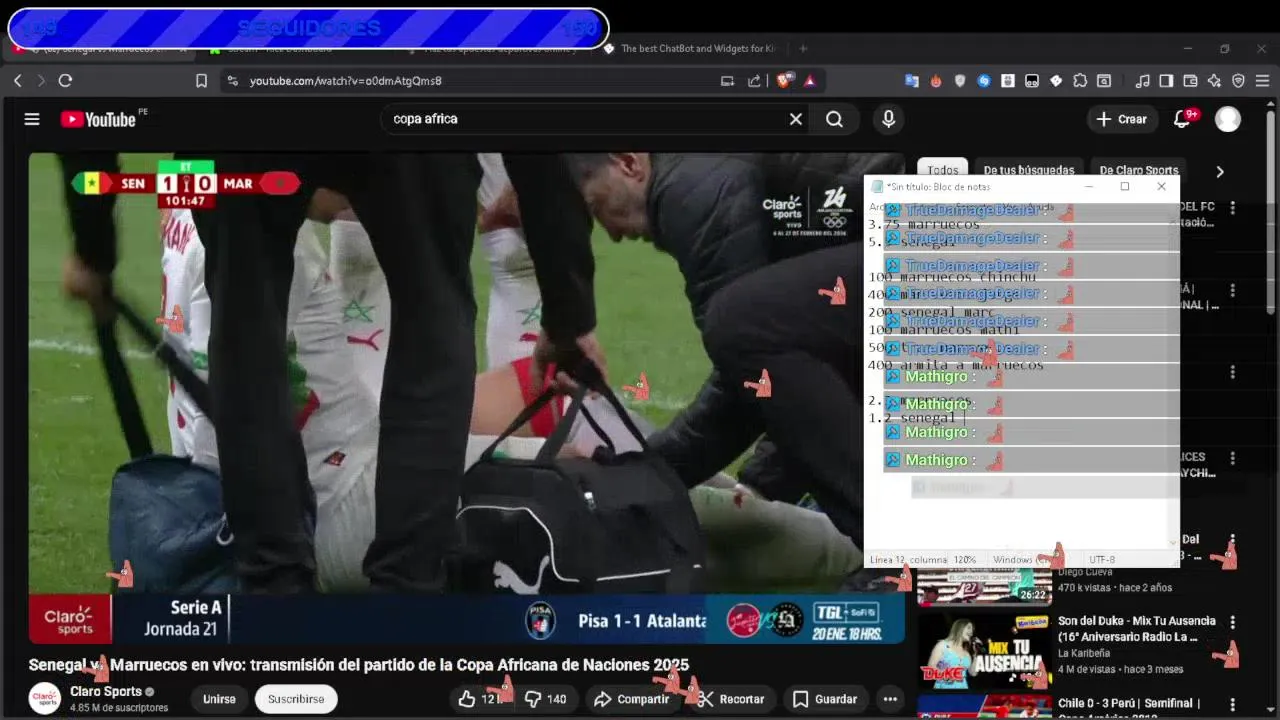Go back to the previous browser page
This screenshot has width=1280, height=720.
pos(18,81)
